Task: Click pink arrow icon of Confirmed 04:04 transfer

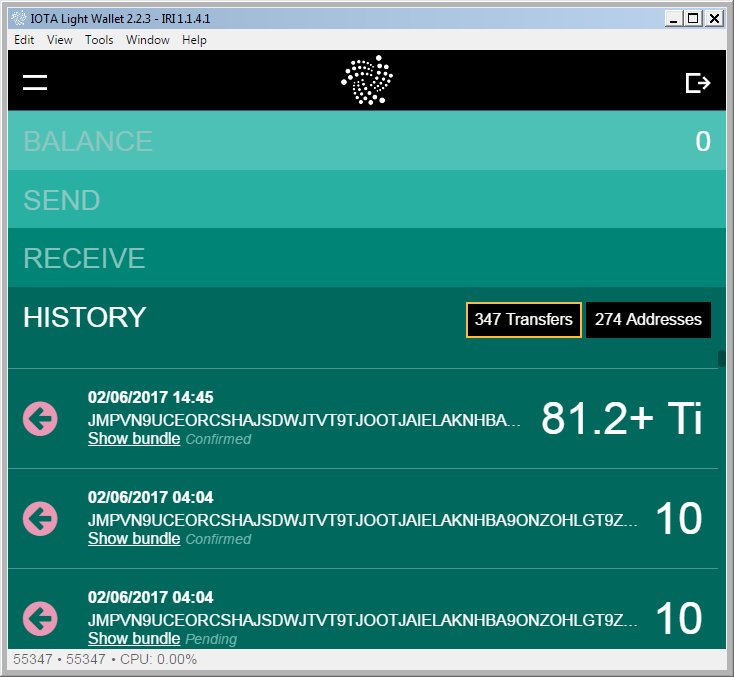Action: pos(40,518)
